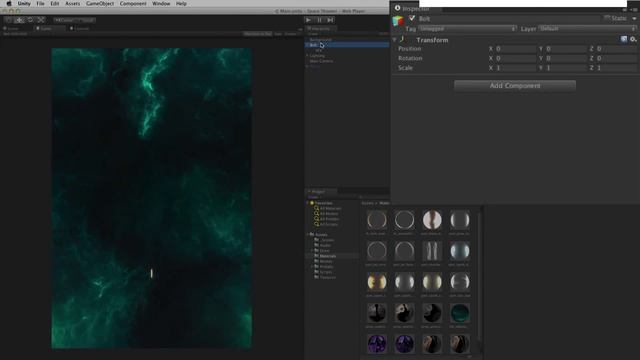Open the Help menu

181,4
